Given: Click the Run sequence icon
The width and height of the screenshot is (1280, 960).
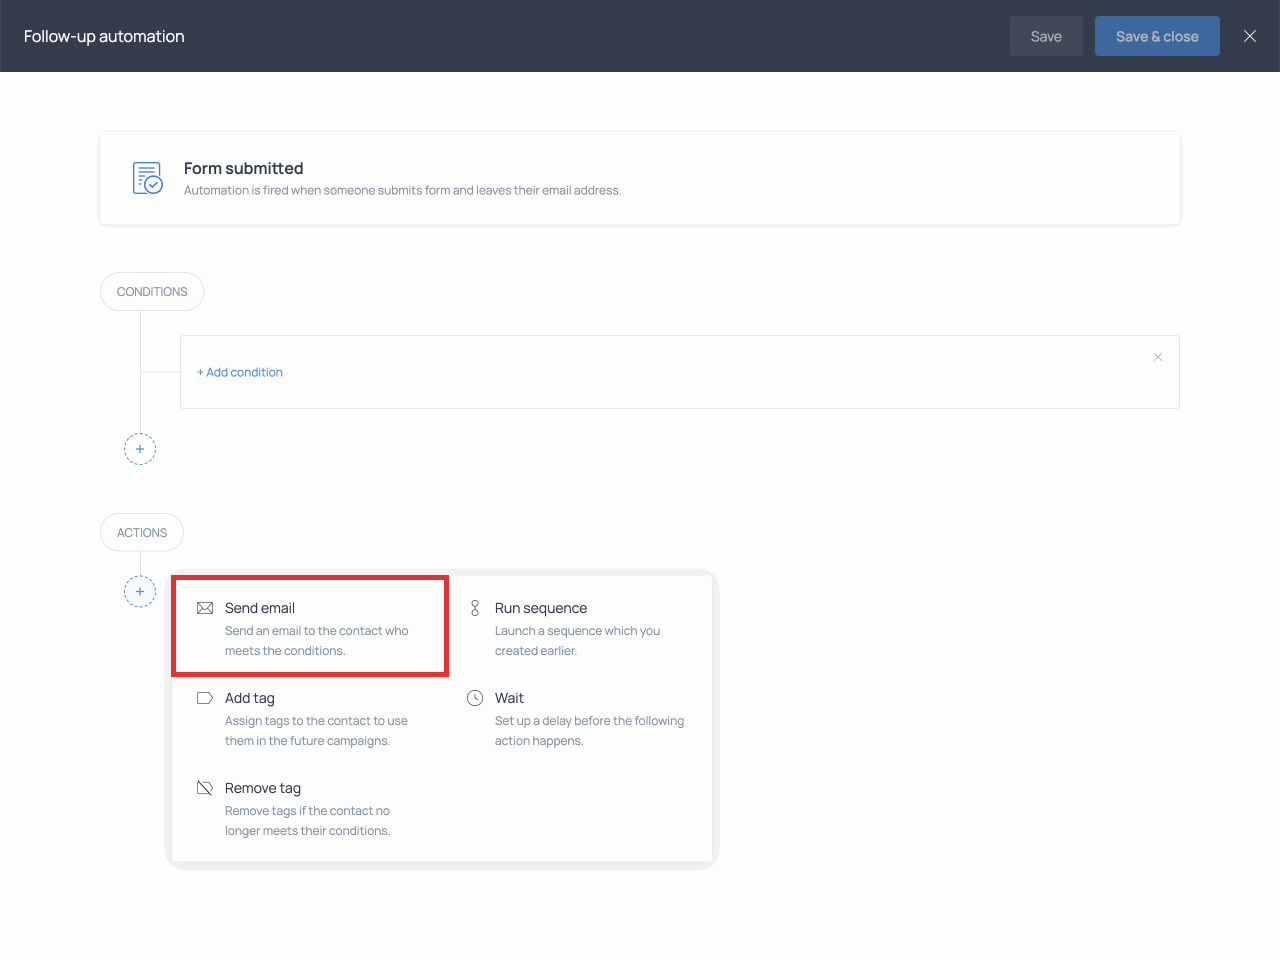Looking at the screenshot, I should (475, 607).
